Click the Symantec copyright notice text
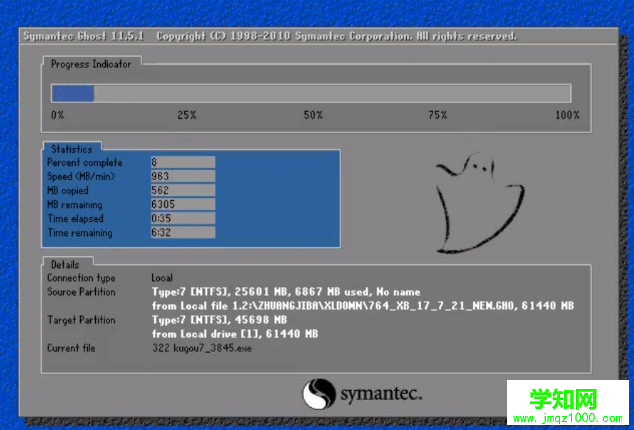Image resolution: width=634 pixels, height=430 pixels. (x=336, y=36)
